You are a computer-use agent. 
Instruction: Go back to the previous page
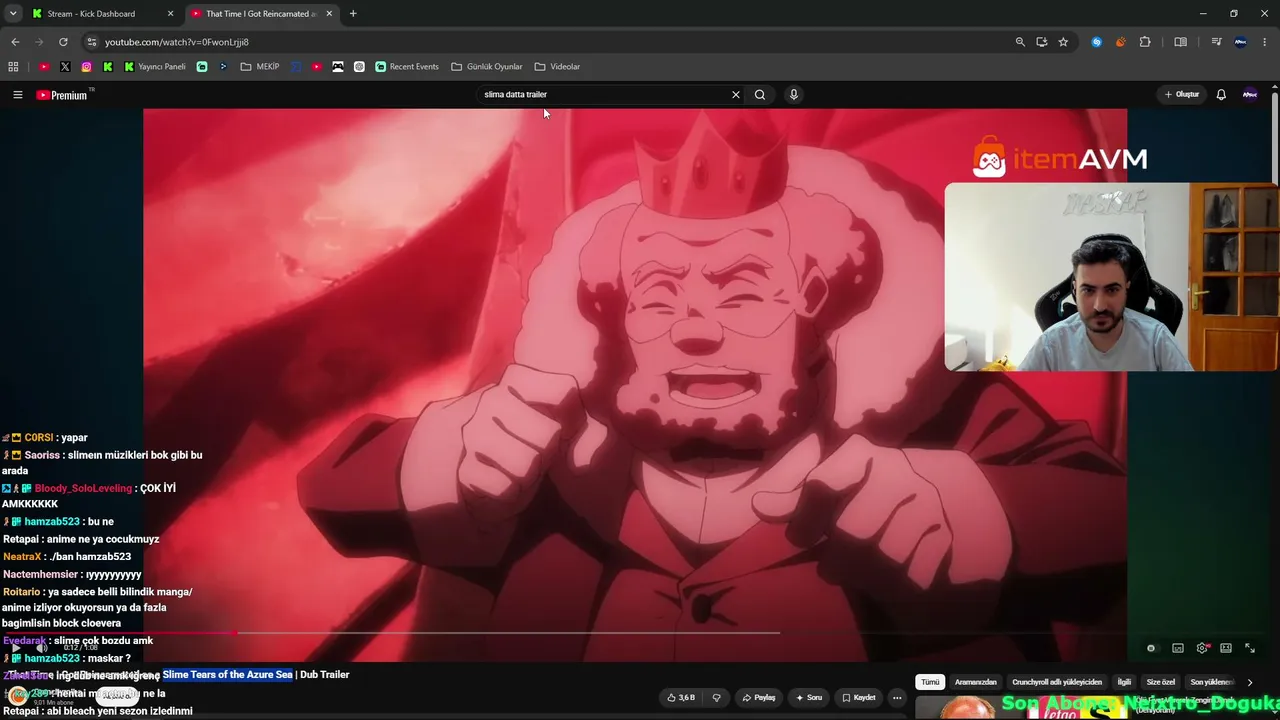click(15, 42)
